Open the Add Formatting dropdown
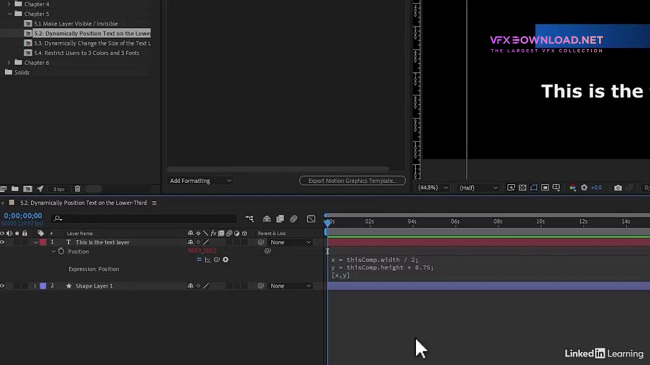The image size is (650, 365). coord(201,181)
